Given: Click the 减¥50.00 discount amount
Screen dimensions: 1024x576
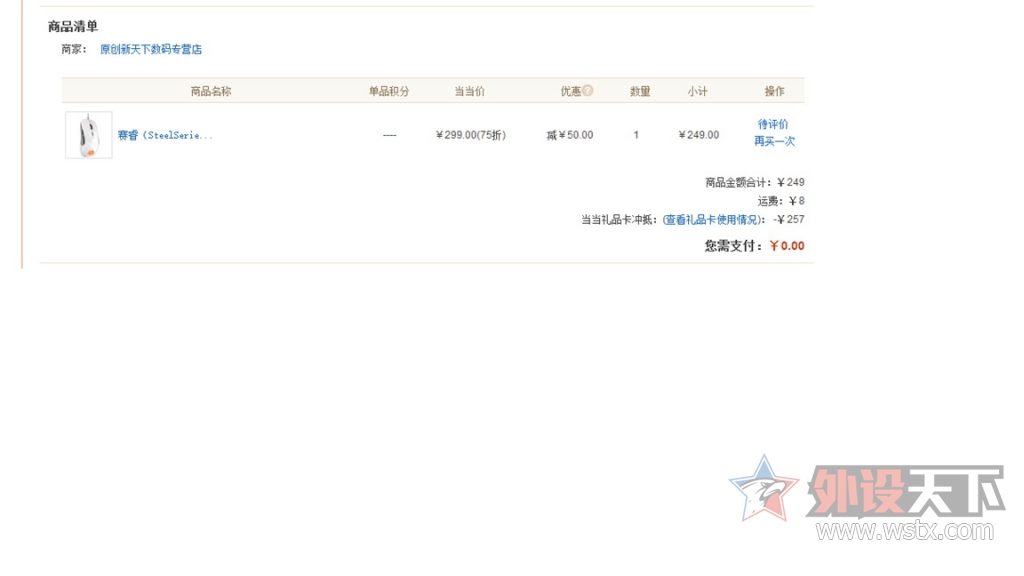Looking at the screenshot, I should 570,135.
